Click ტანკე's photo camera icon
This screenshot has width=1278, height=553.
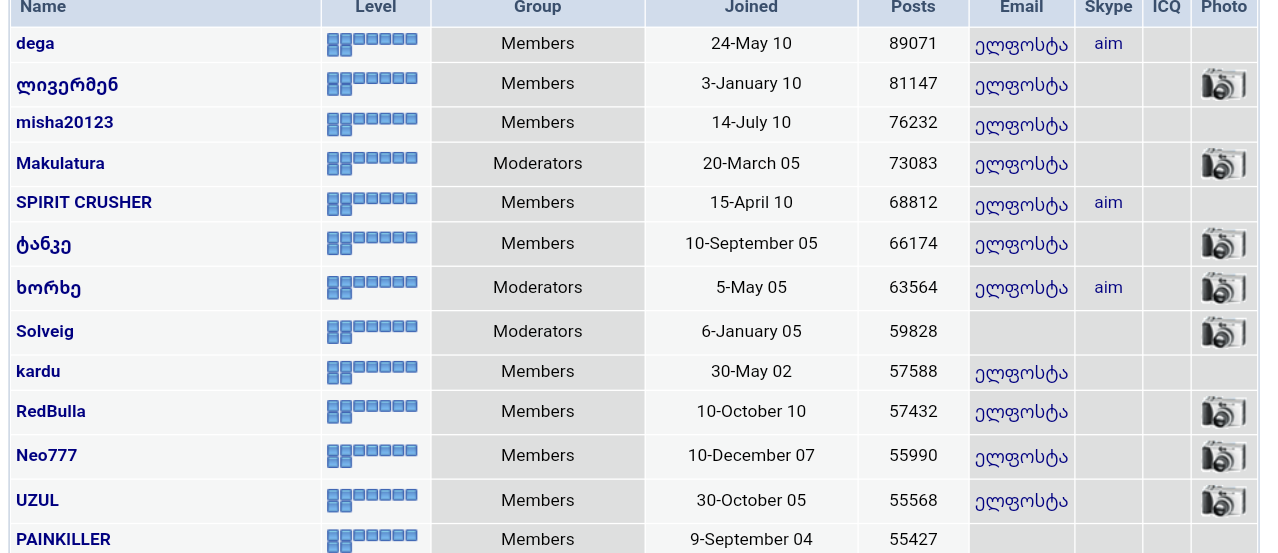pos(1223,244)
